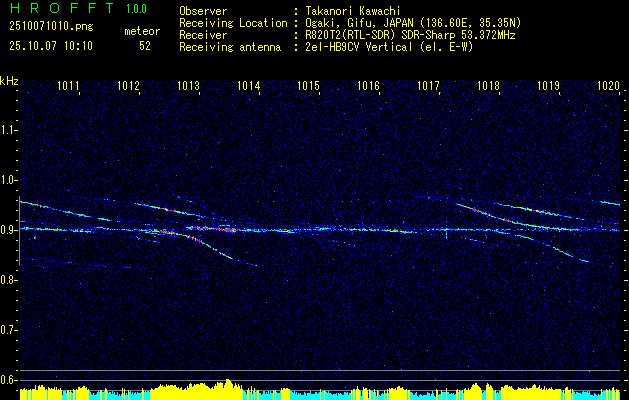Click the meteor count value 52
Screen dimensions: 629x400
click(x=145, y=46)
